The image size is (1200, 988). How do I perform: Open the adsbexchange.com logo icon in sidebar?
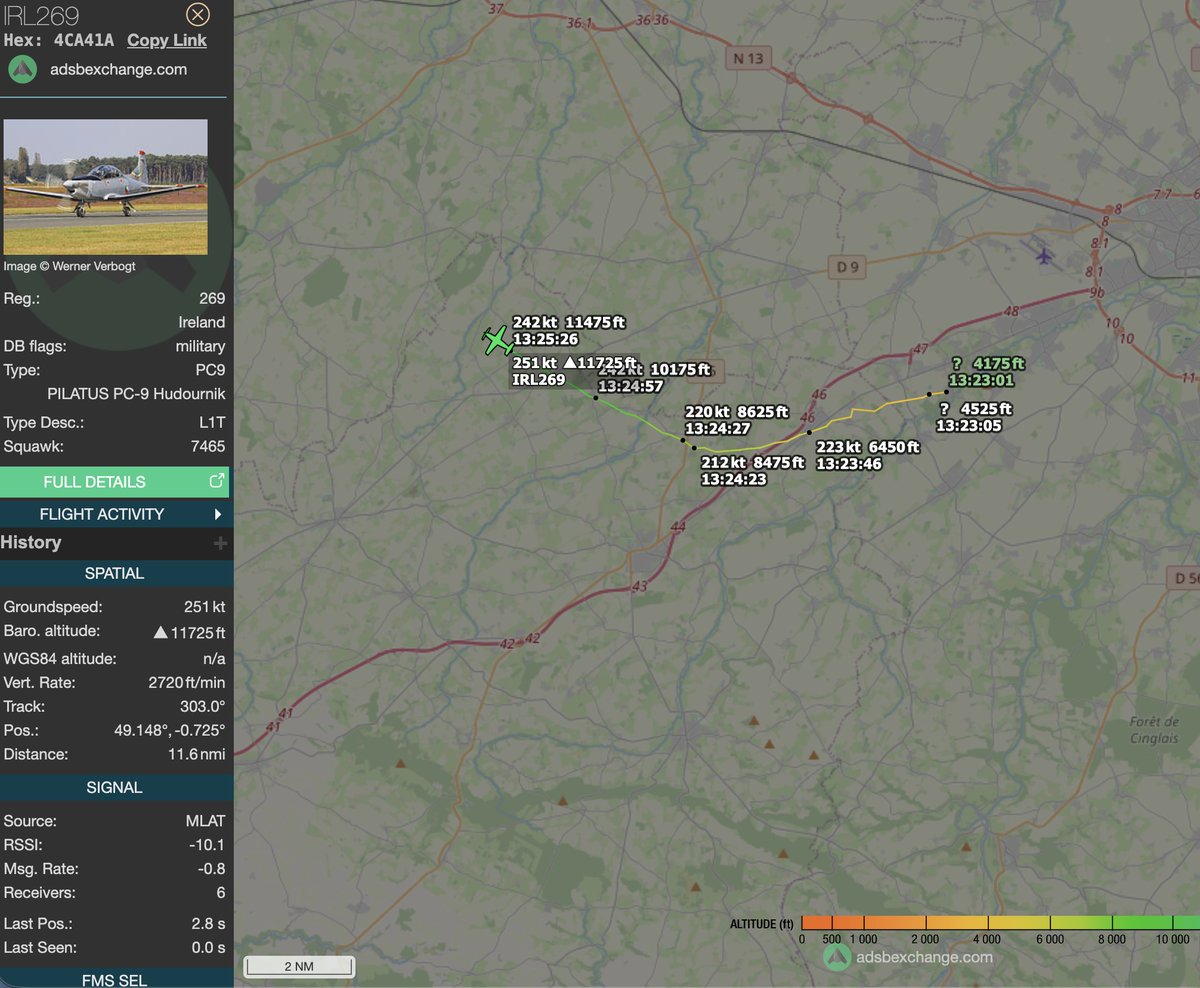tap(22, 70)
